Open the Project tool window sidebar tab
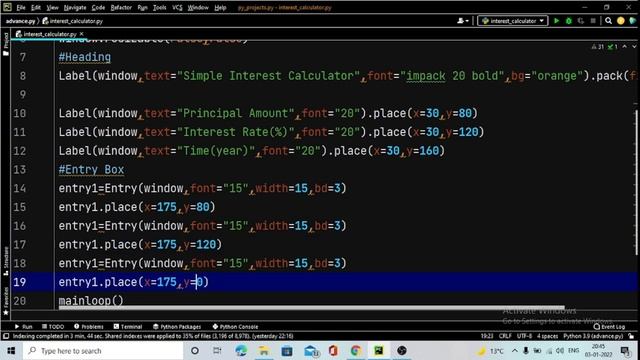Screen dimensions: 640x360 click(6, 44)
